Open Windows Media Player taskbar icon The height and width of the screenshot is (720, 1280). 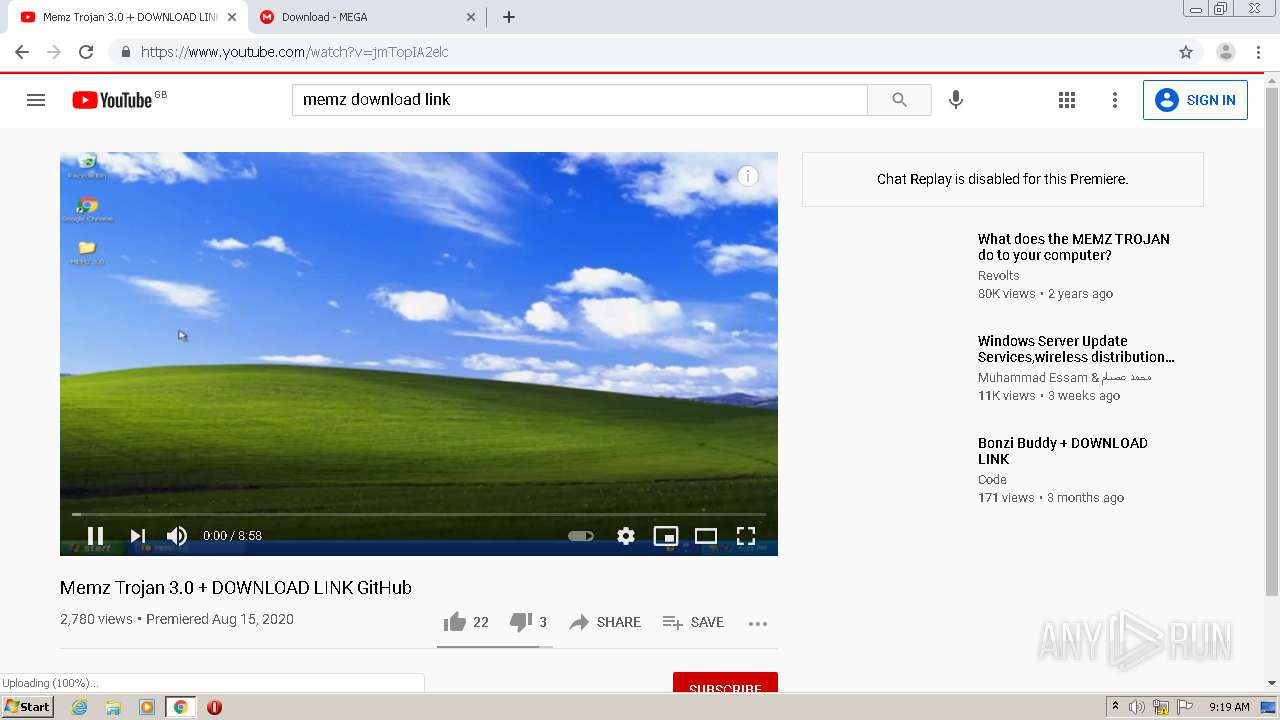pos(147,707)
